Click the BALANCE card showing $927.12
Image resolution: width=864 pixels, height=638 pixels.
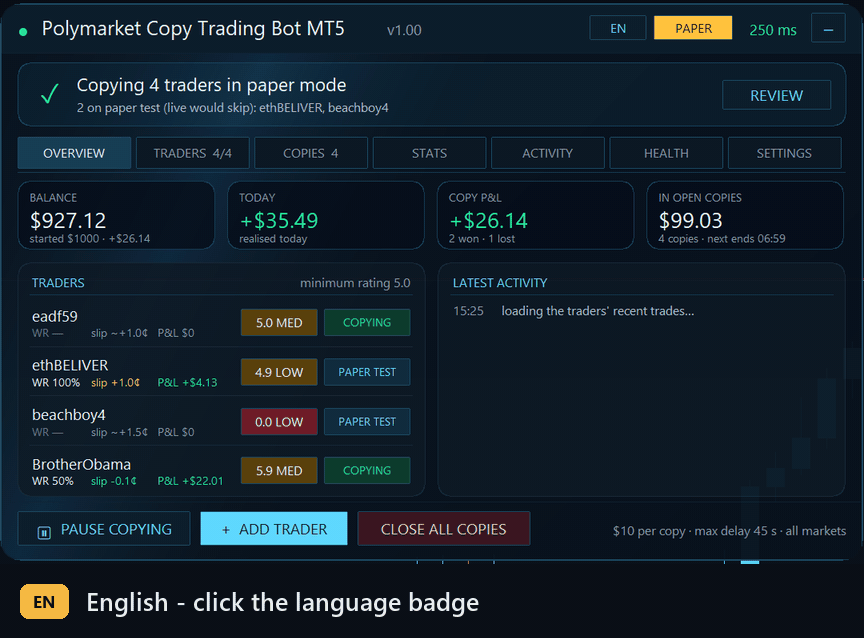[116, 215]
